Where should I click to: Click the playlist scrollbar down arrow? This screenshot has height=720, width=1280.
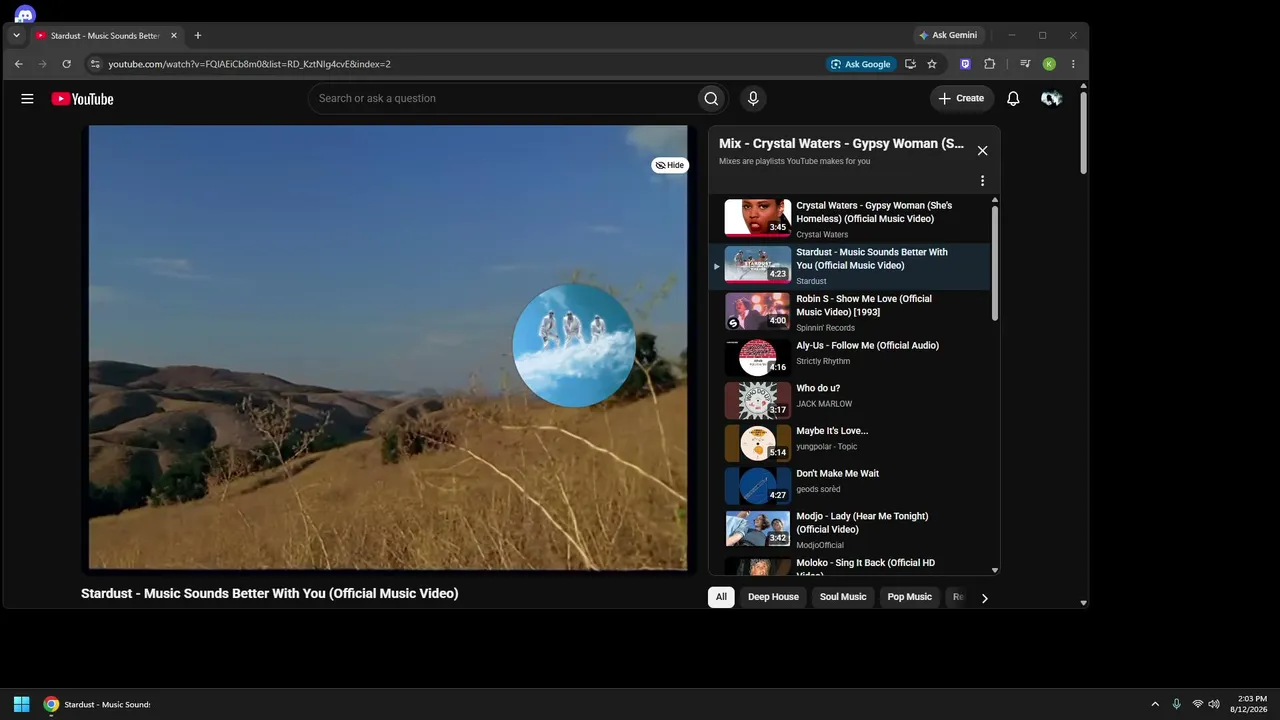pyautogui.click(x=995, y=570)
